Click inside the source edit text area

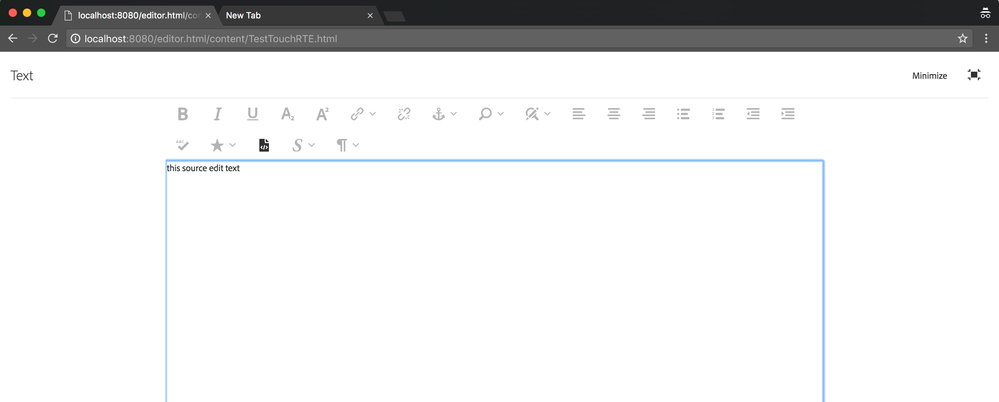coord(494,280)
